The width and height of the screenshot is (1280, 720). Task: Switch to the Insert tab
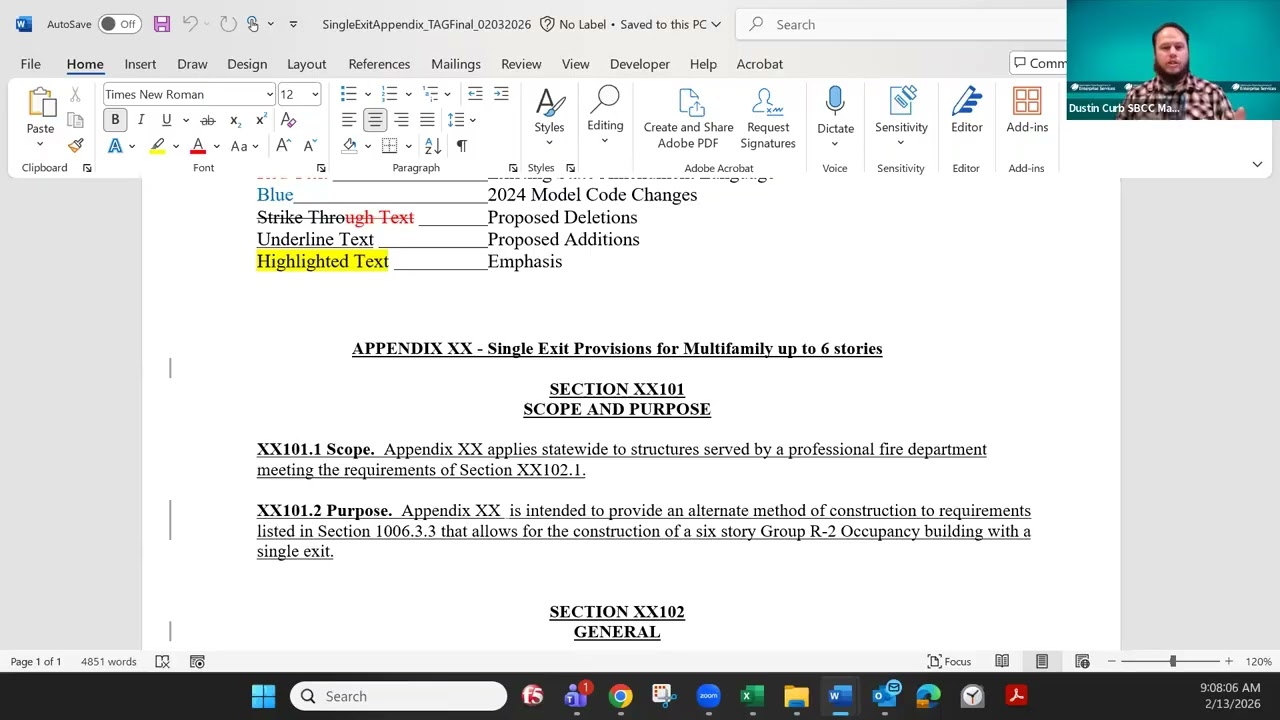(x=140, y=64)
